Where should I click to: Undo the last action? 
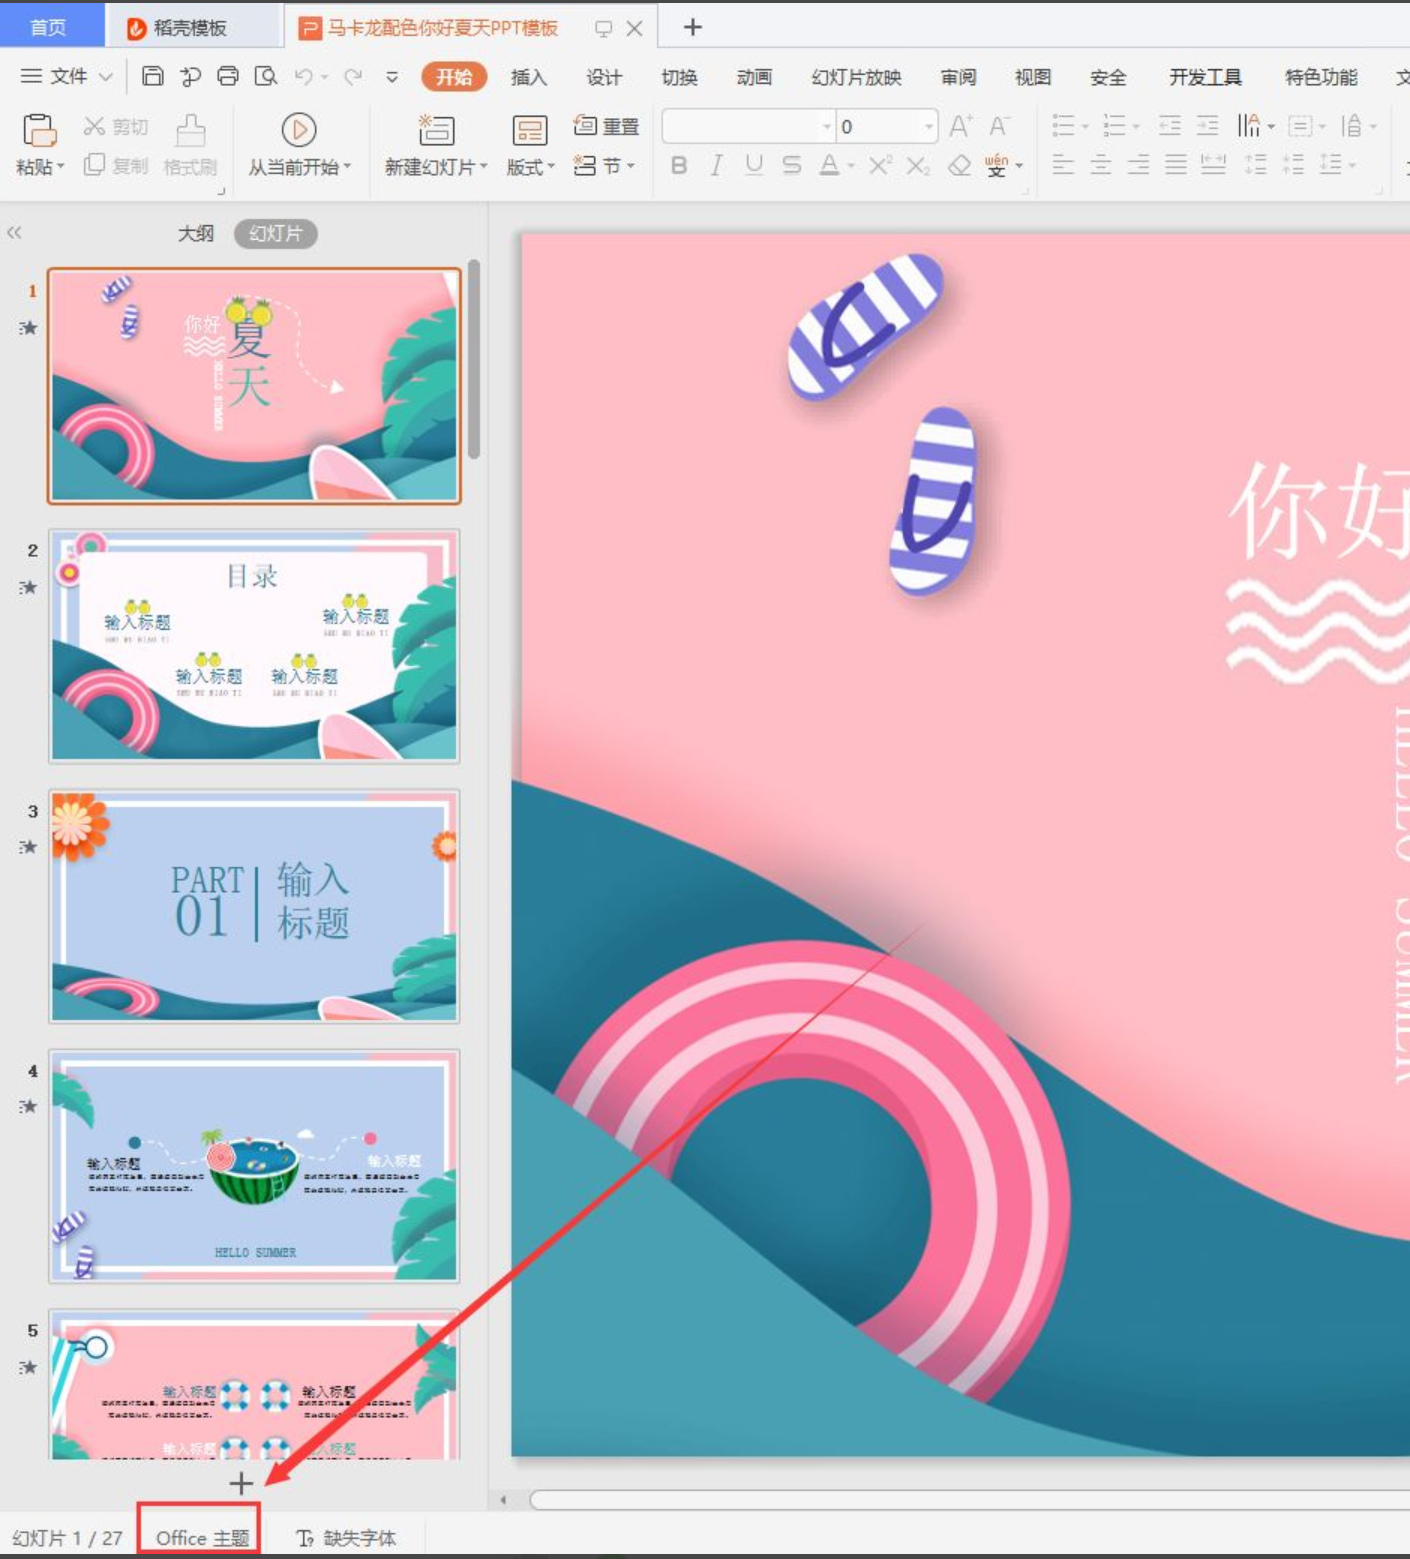click(x=304, y=76)
